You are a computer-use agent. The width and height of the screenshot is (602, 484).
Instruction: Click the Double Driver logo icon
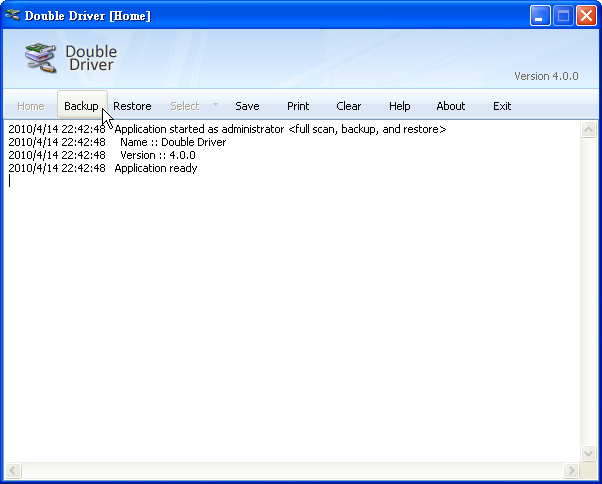[x=41, y=58]
